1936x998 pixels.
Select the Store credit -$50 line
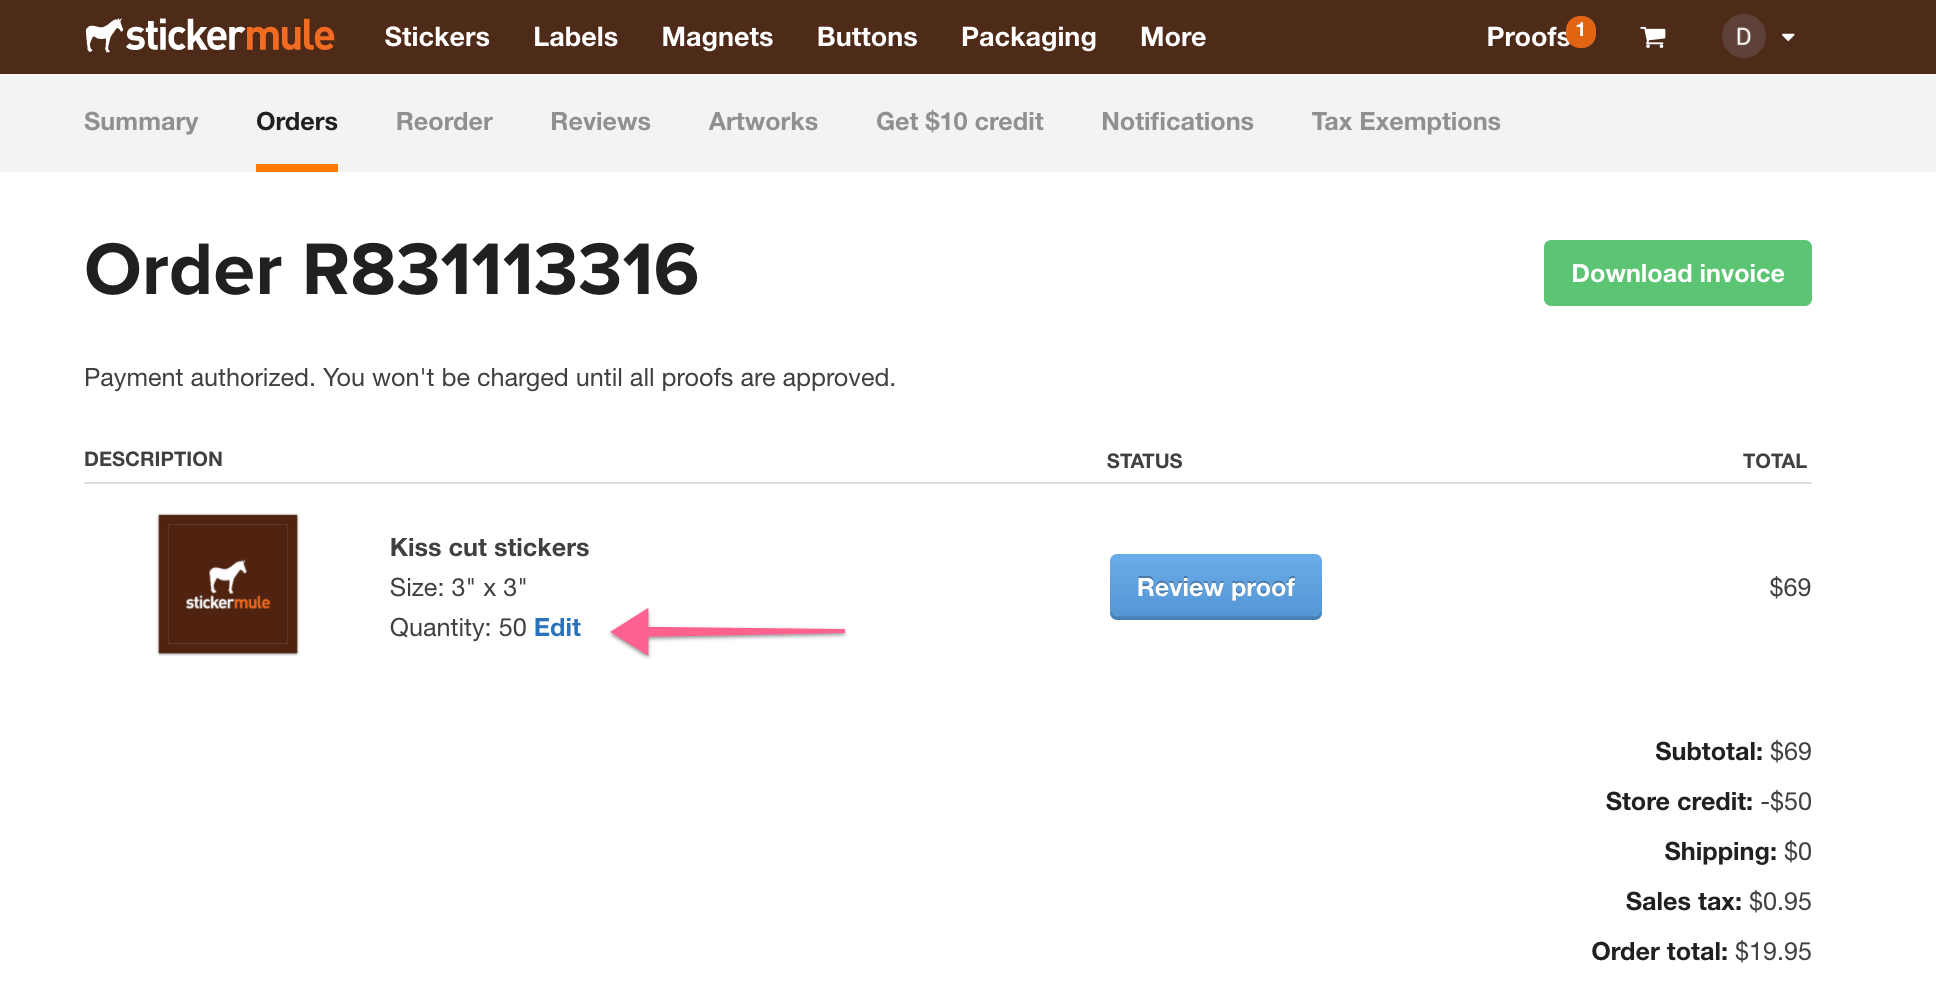1708,801
